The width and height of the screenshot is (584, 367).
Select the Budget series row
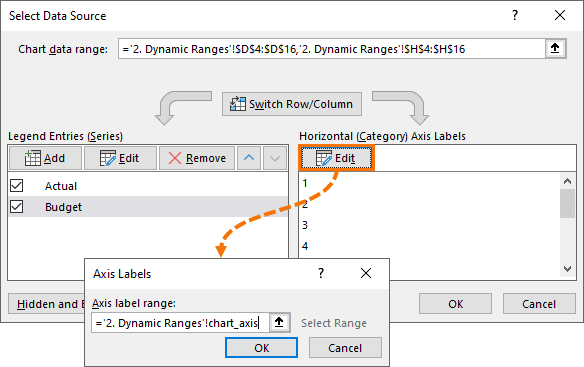148,206
